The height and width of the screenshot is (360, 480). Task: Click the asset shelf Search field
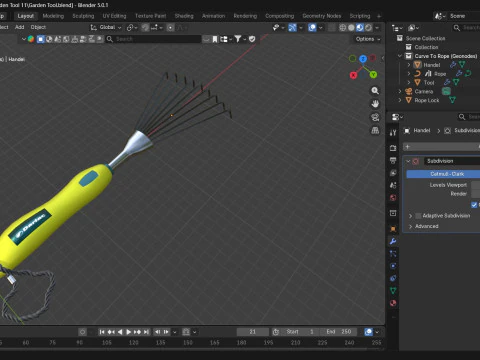click(153, 39)
